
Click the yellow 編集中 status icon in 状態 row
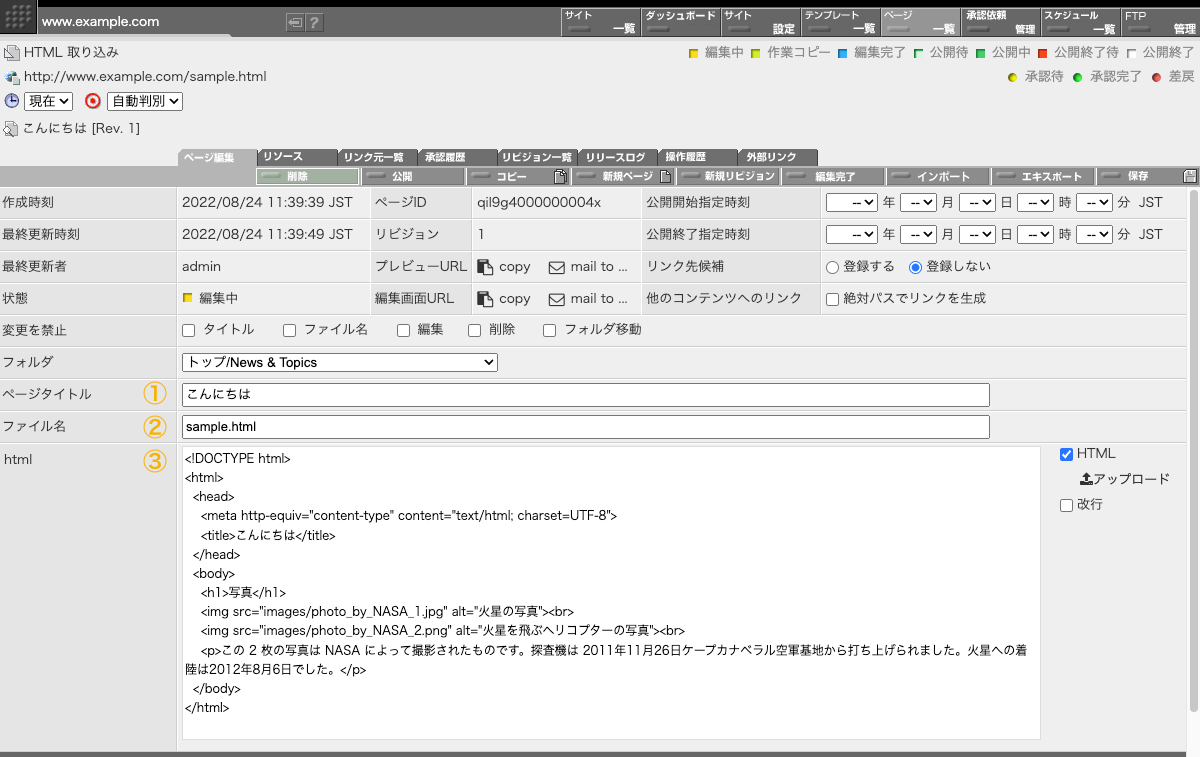pos(187,298)
